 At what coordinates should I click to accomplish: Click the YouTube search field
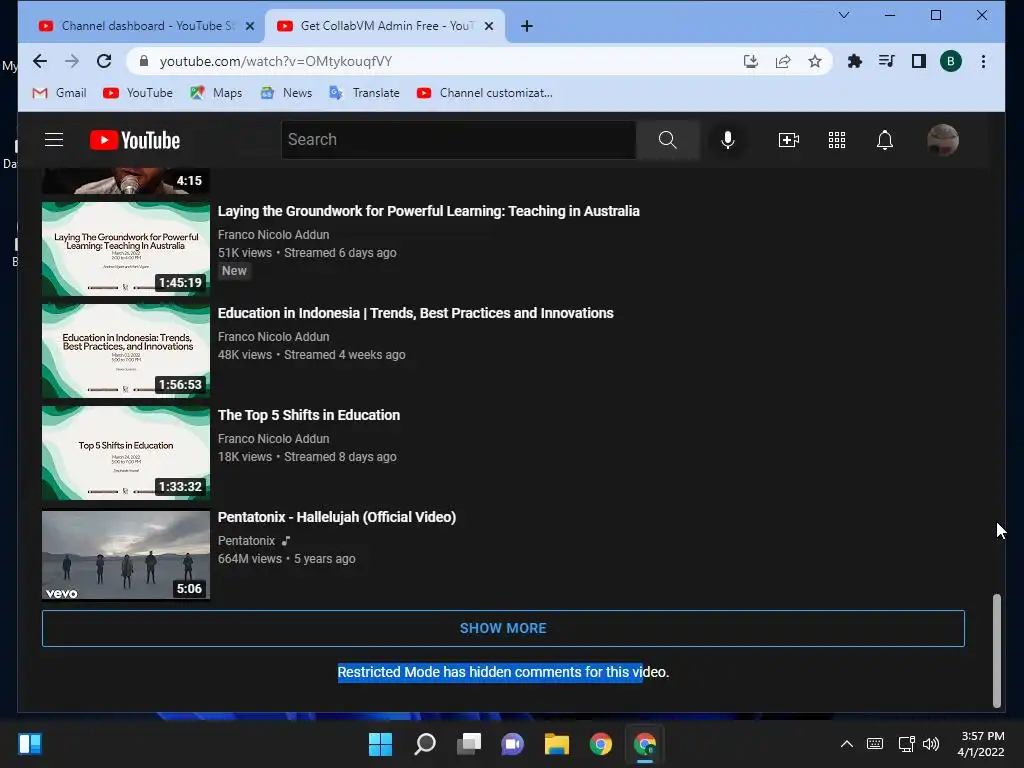tap(458, 140)
